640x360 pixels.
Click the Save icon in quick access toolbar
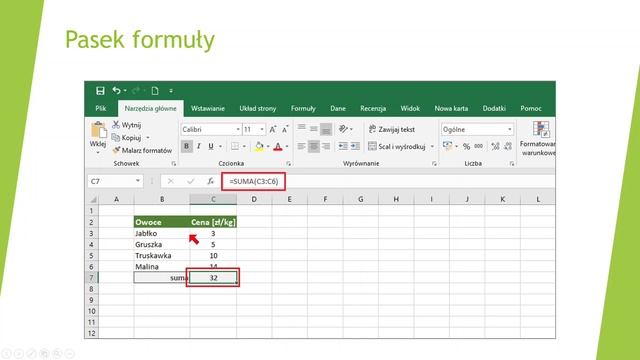(x=100, y=91)
